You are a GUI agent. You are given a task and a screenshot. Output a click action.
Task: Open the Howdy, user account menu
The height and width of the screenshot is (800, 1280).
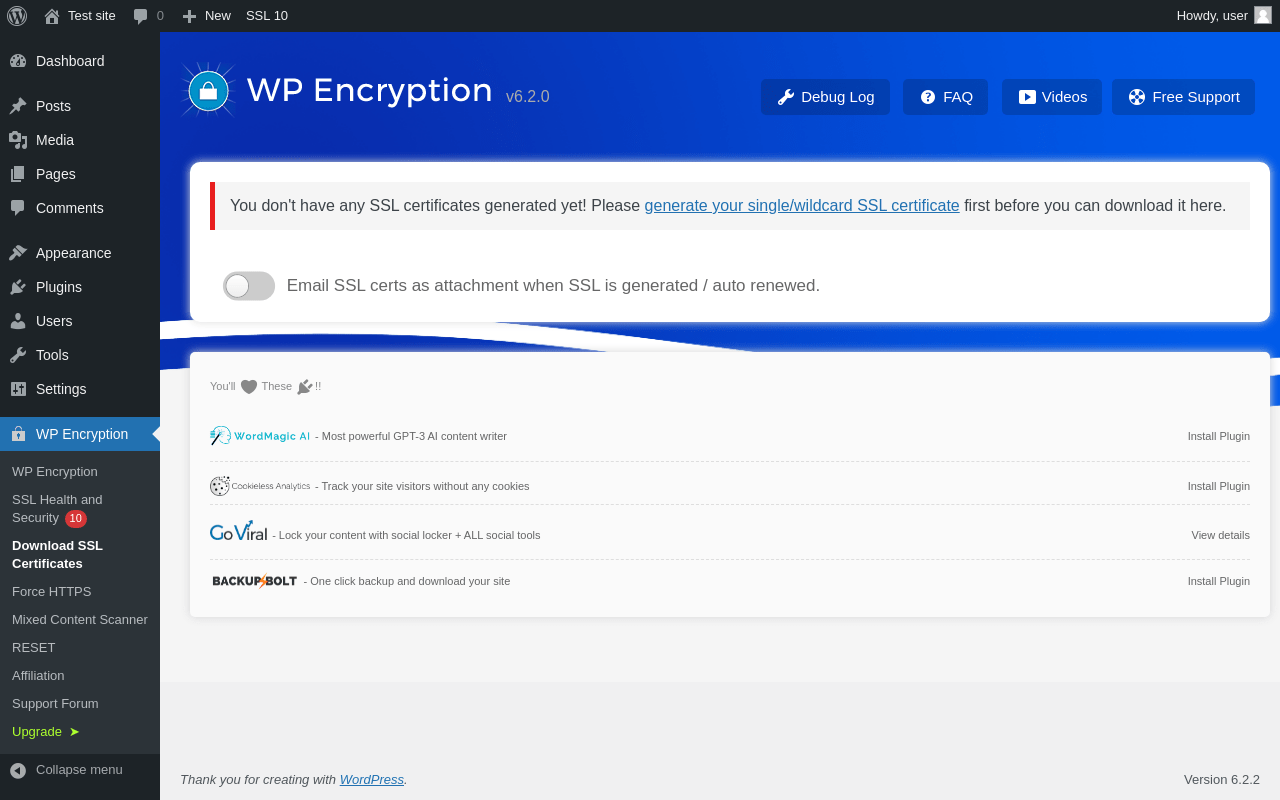(x=1212, y=16)
